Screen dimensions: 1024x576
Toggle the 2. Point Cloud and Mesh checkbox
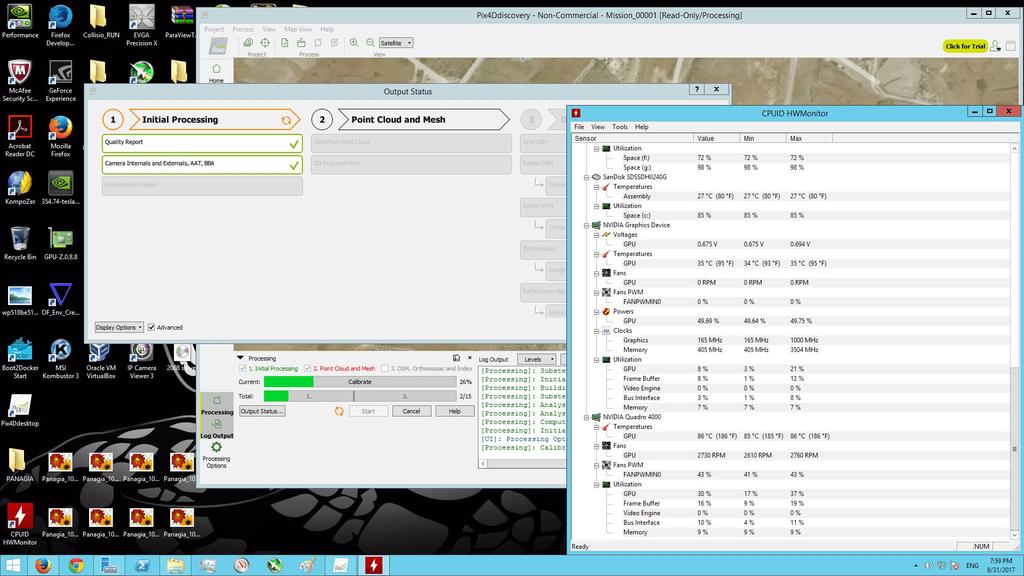[x=308, y=368]
